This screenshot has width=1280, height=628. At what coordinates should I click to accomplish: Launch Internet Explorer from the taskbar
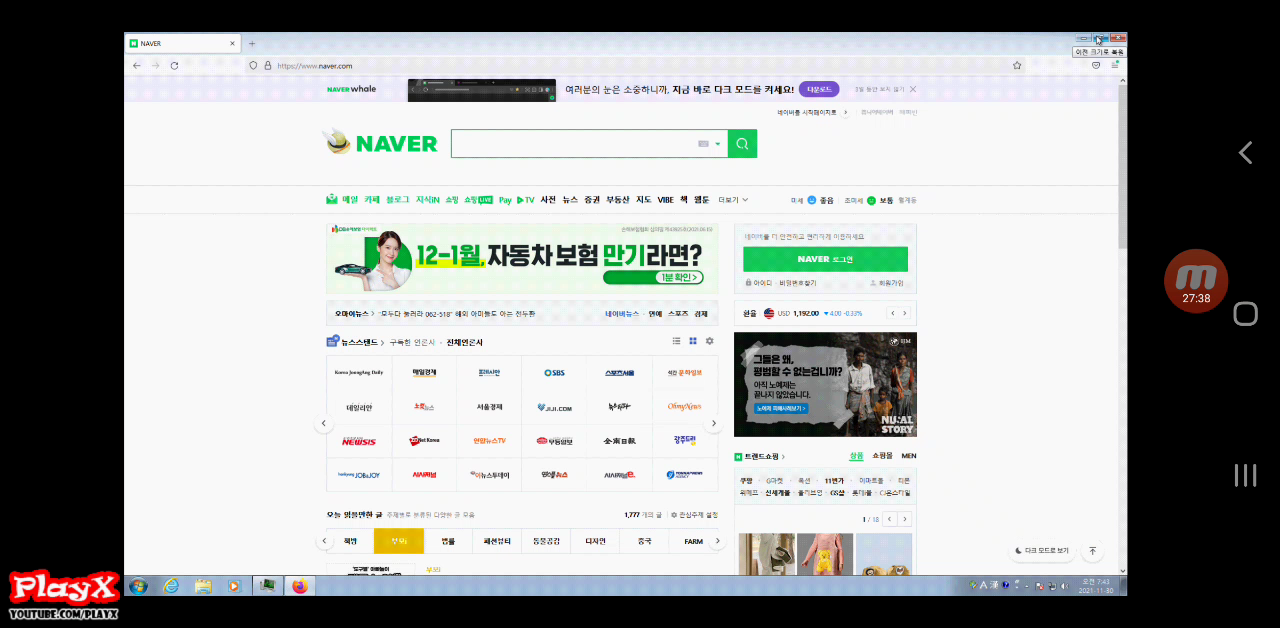[171, 586]
